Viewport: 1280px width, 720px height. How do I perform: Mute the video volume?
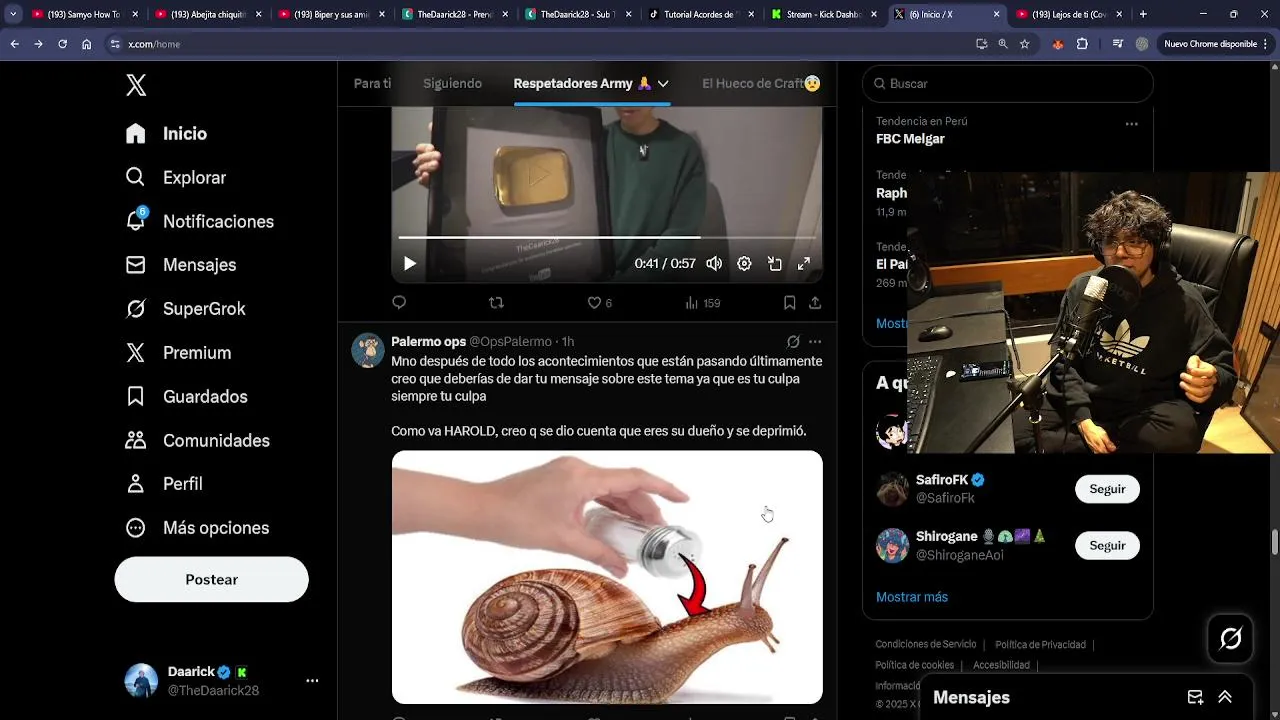(714, 264)
